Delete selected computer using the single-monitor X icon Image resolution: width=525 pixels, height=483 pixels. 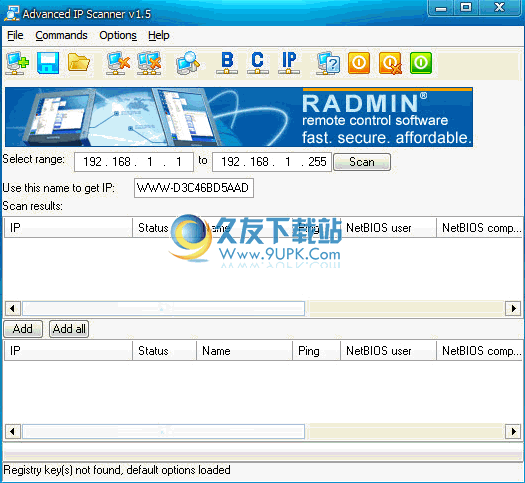click(118, 63)
